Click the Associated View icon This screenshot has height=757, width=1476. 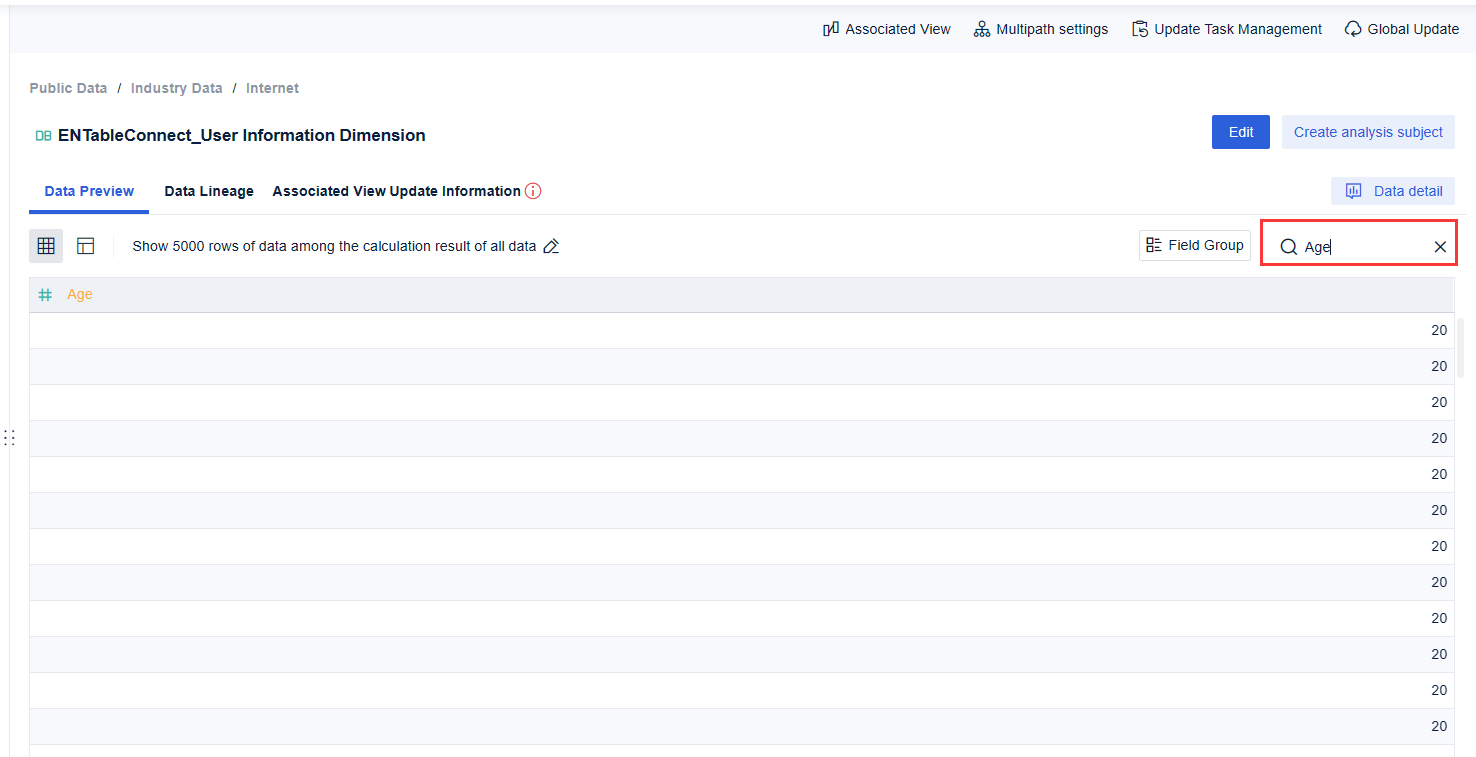(x=831, y=29)
